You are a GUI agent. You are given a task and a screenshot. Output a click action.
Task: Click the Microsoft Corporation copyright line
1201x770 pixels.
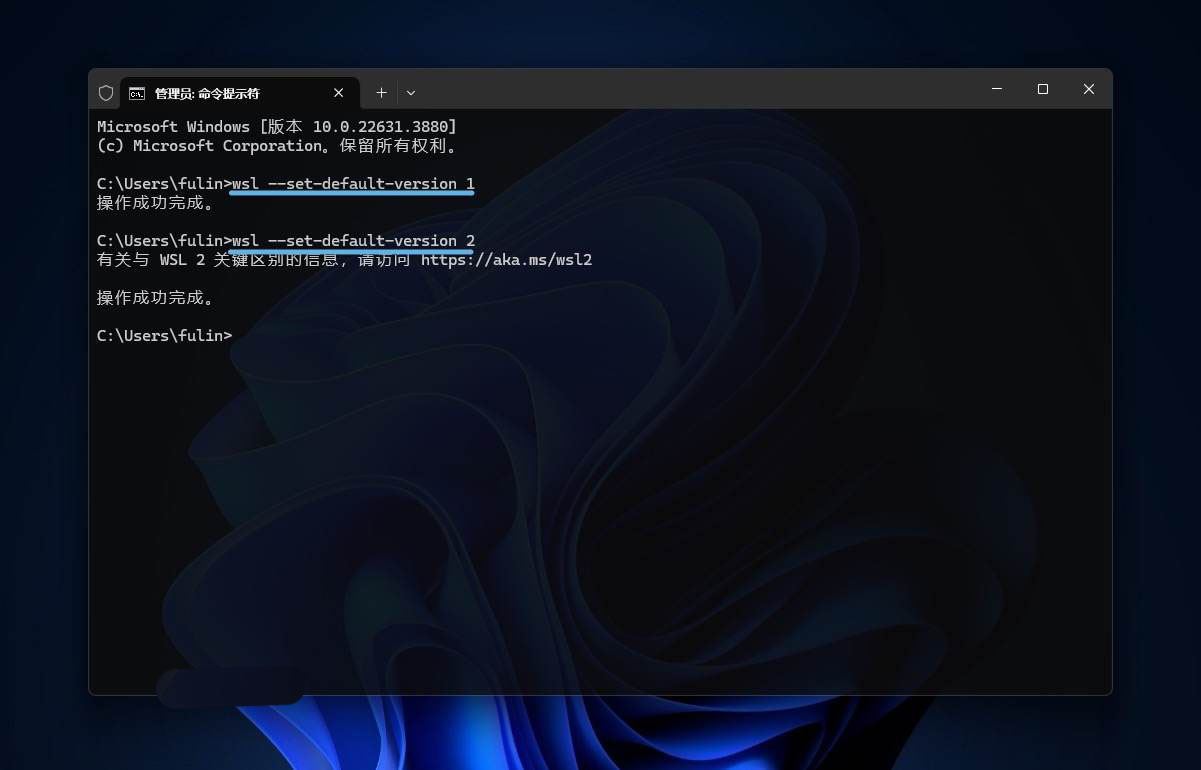point(276,146)
